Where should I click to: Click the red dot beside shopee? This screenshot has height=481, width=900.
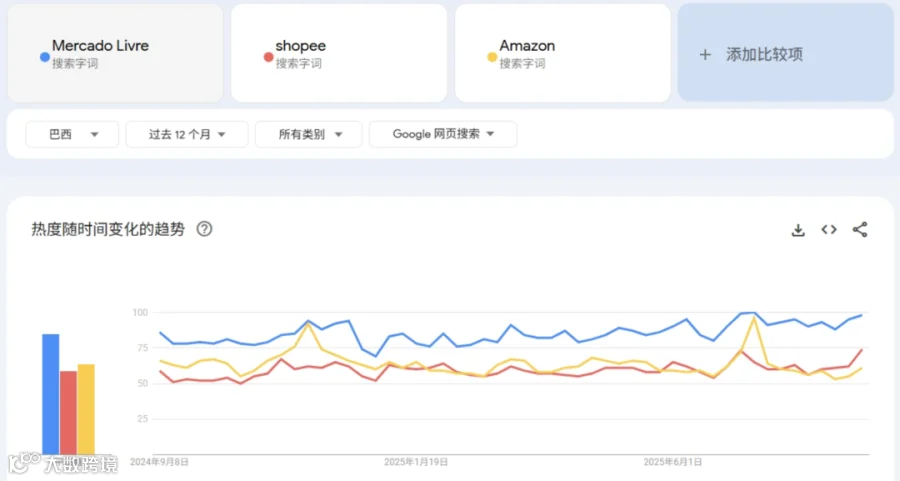tap(268, 57)
